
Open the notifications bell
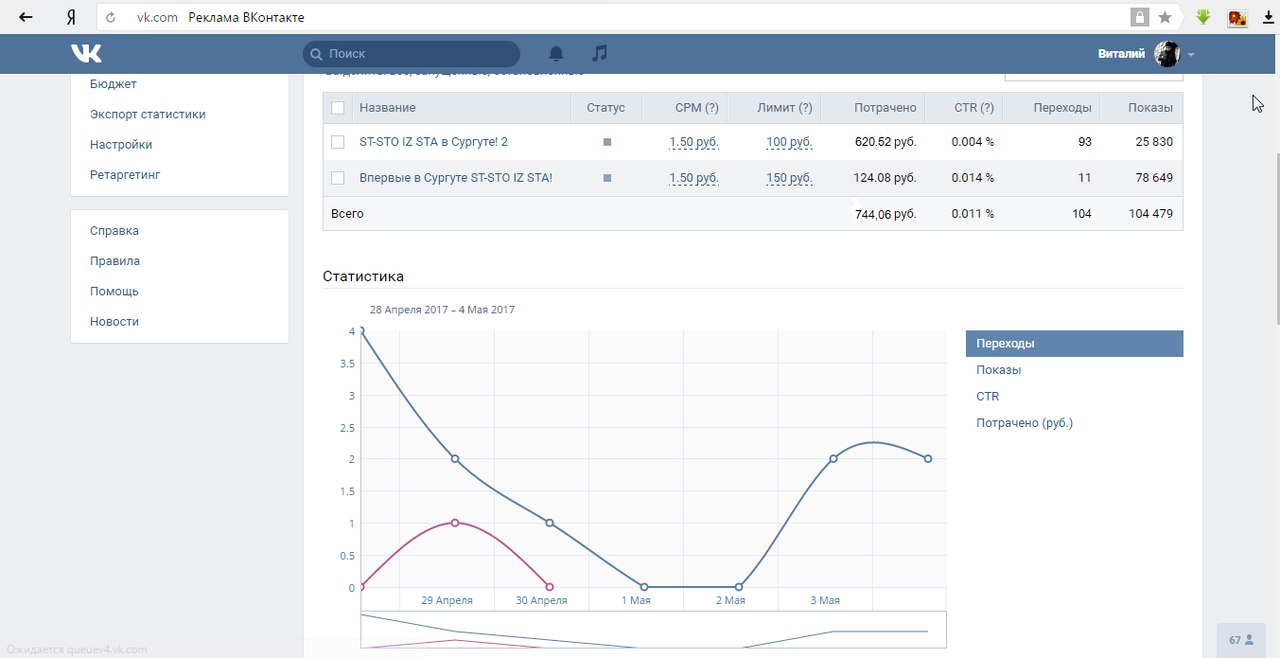point(556,54)
